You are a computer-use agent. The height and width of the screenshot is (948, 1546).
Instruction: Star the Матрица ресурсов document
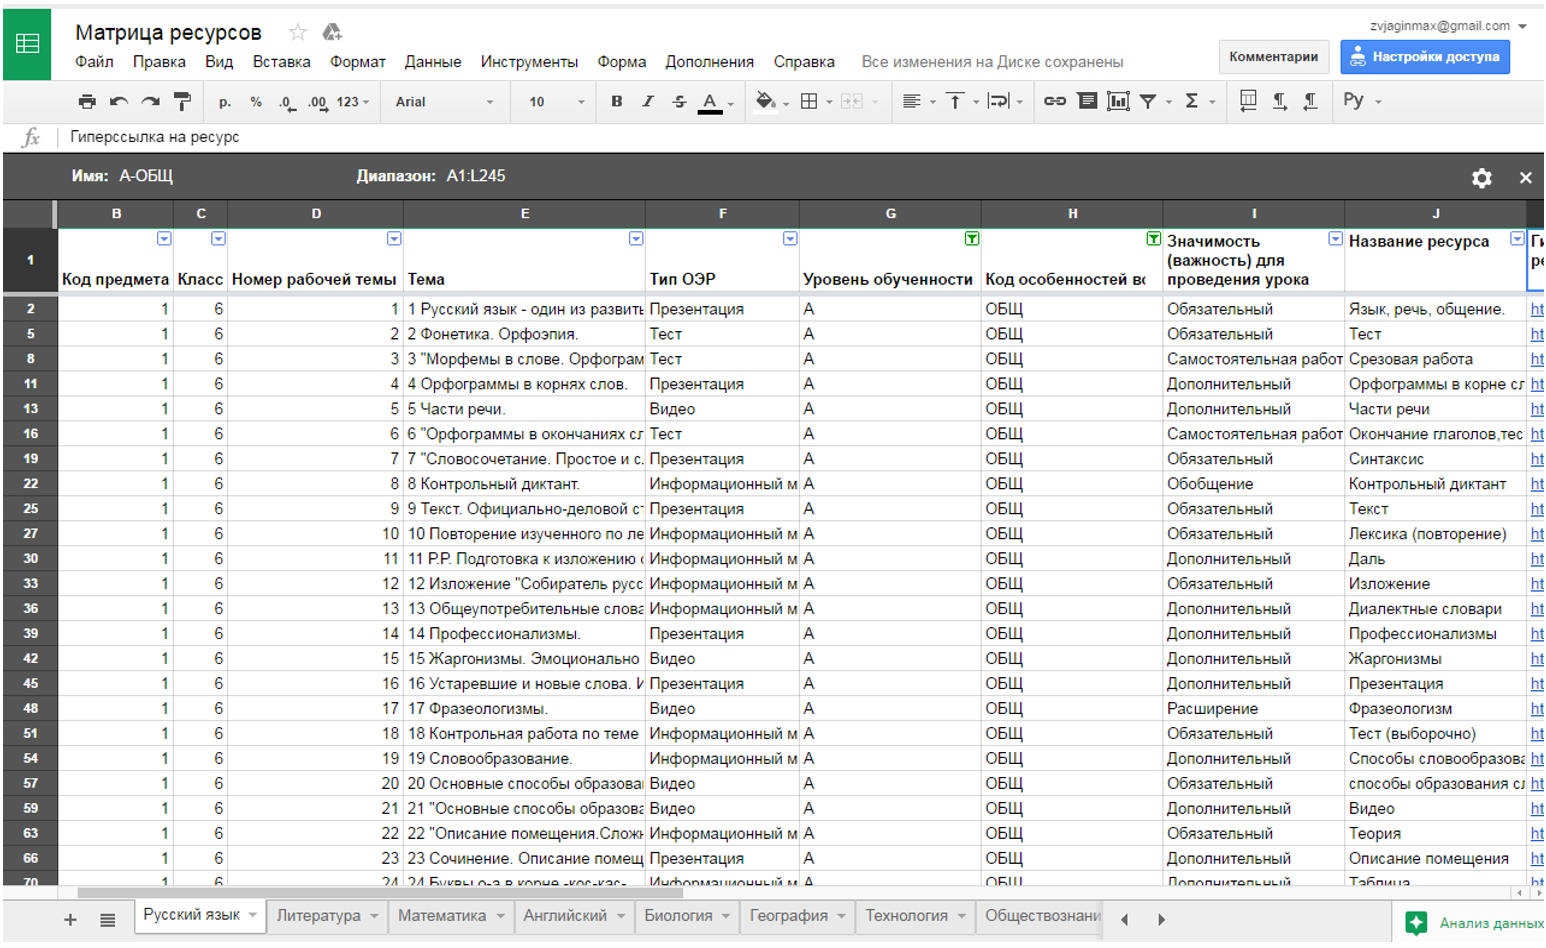(297, 32)
